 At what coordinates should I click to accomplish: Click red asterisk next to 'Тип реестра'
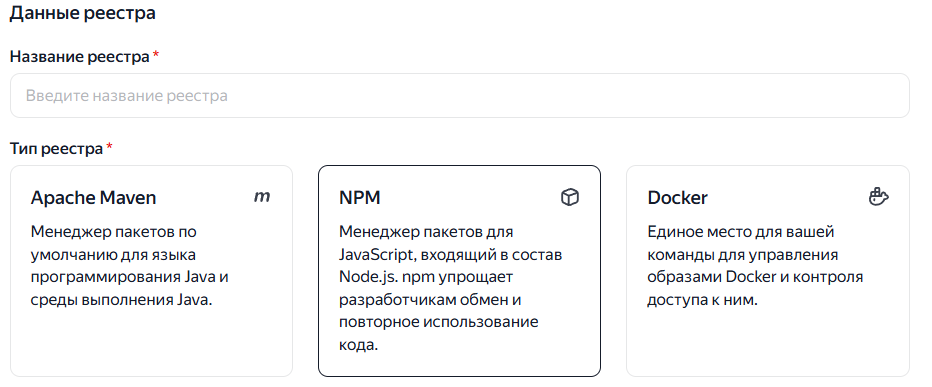109,146
